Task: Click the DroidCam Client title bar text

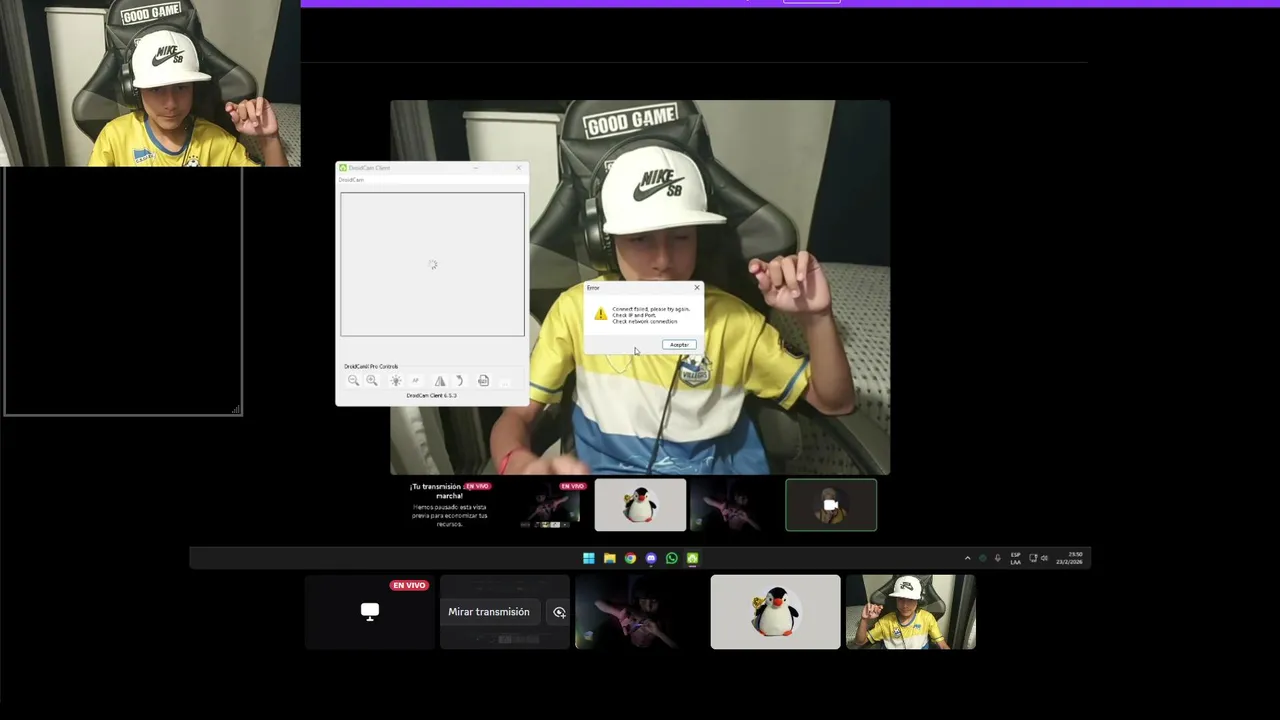Action: point(370,168)
